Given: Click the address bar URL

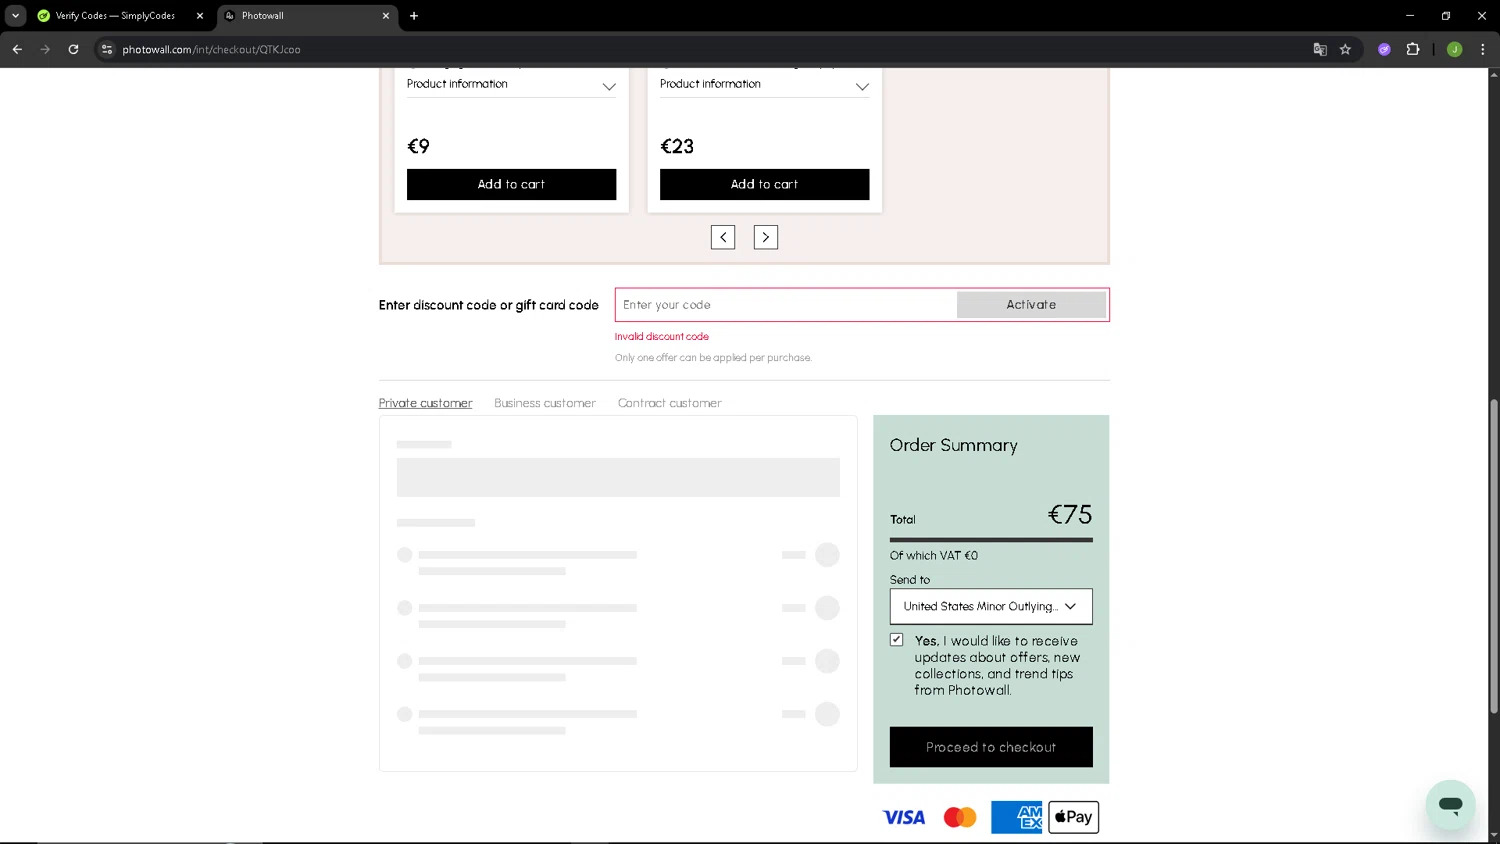Looking at the screenshot, I should click(211, 49).
